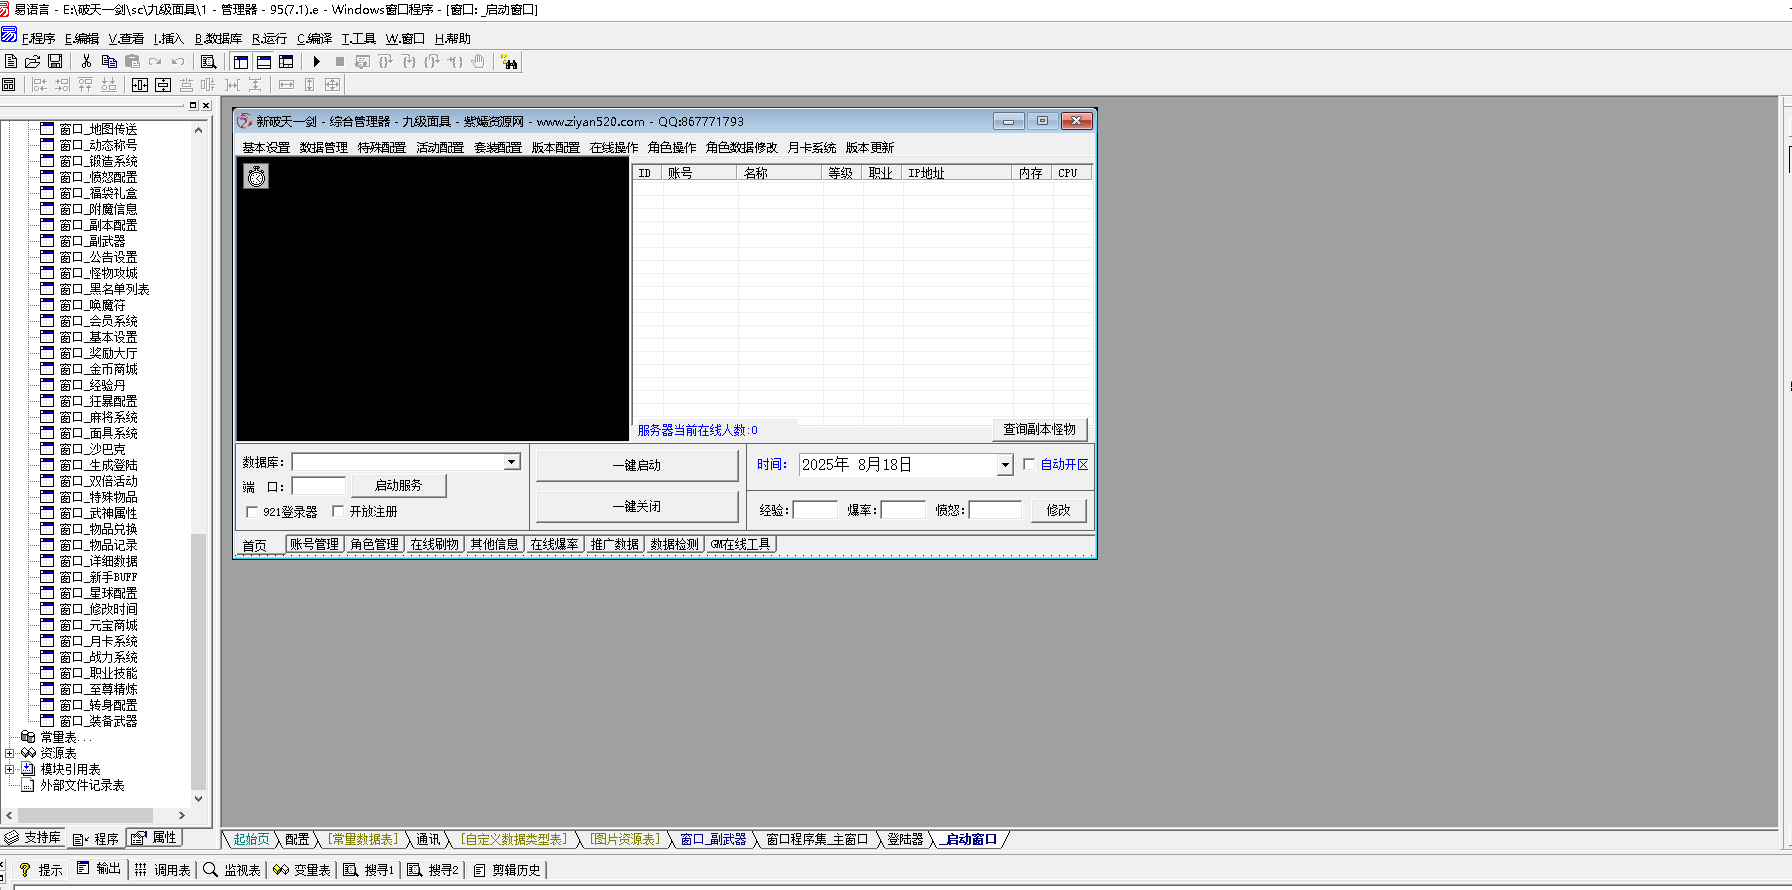Click the 查询副本怪物 button
Viewport: 1792px width, 890px height.
pos(1039,429)
